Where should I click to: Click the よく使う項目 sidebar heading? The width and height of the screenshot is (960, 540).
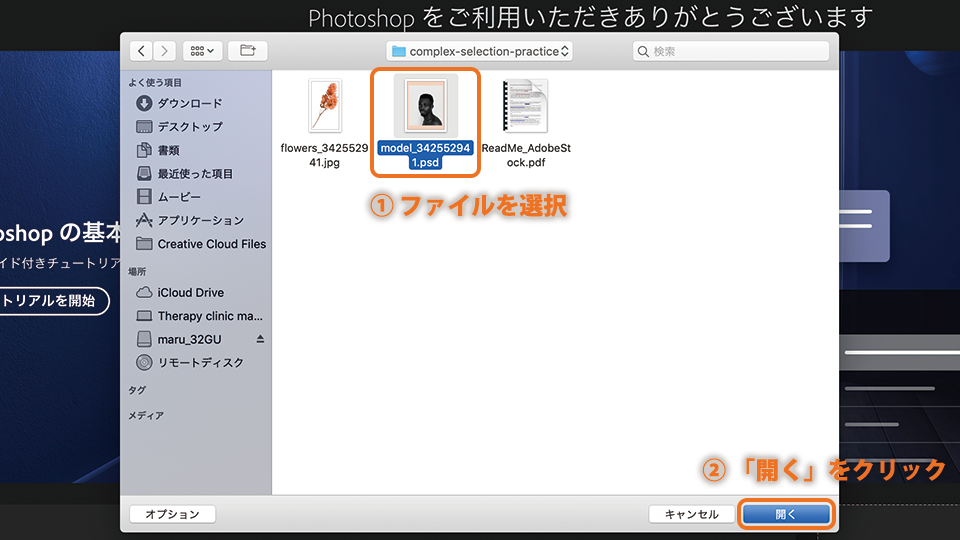(155, 83)
